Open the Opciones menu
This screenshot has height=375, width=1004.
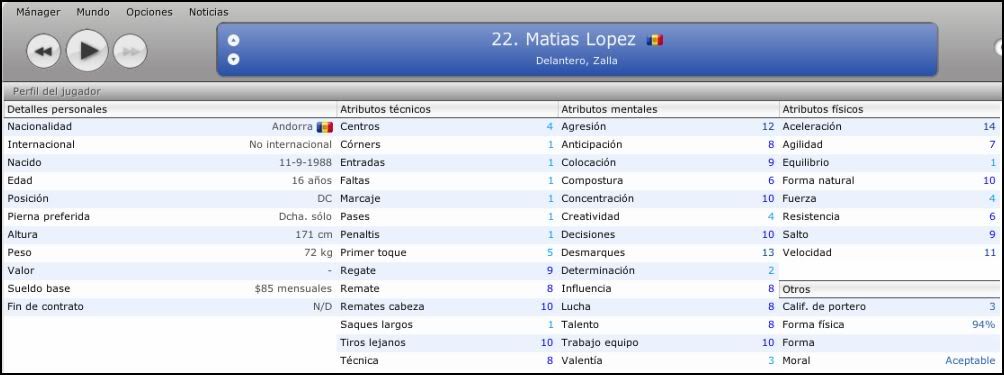coord(149,12)
